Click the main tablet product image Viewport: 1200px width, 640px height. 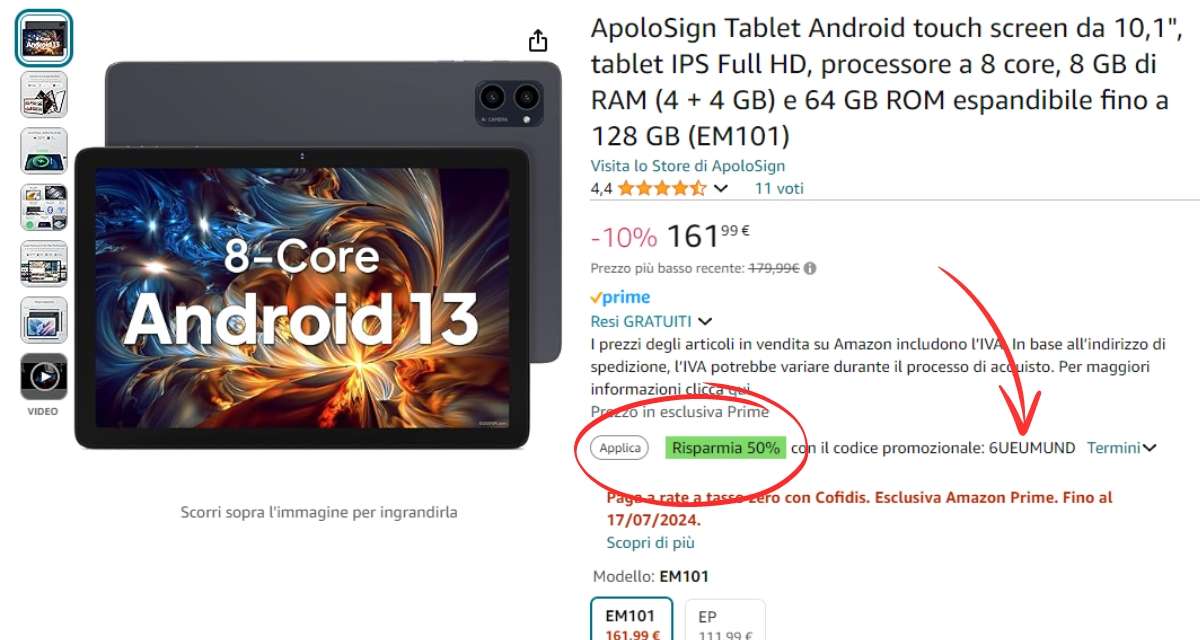(318, 255)
